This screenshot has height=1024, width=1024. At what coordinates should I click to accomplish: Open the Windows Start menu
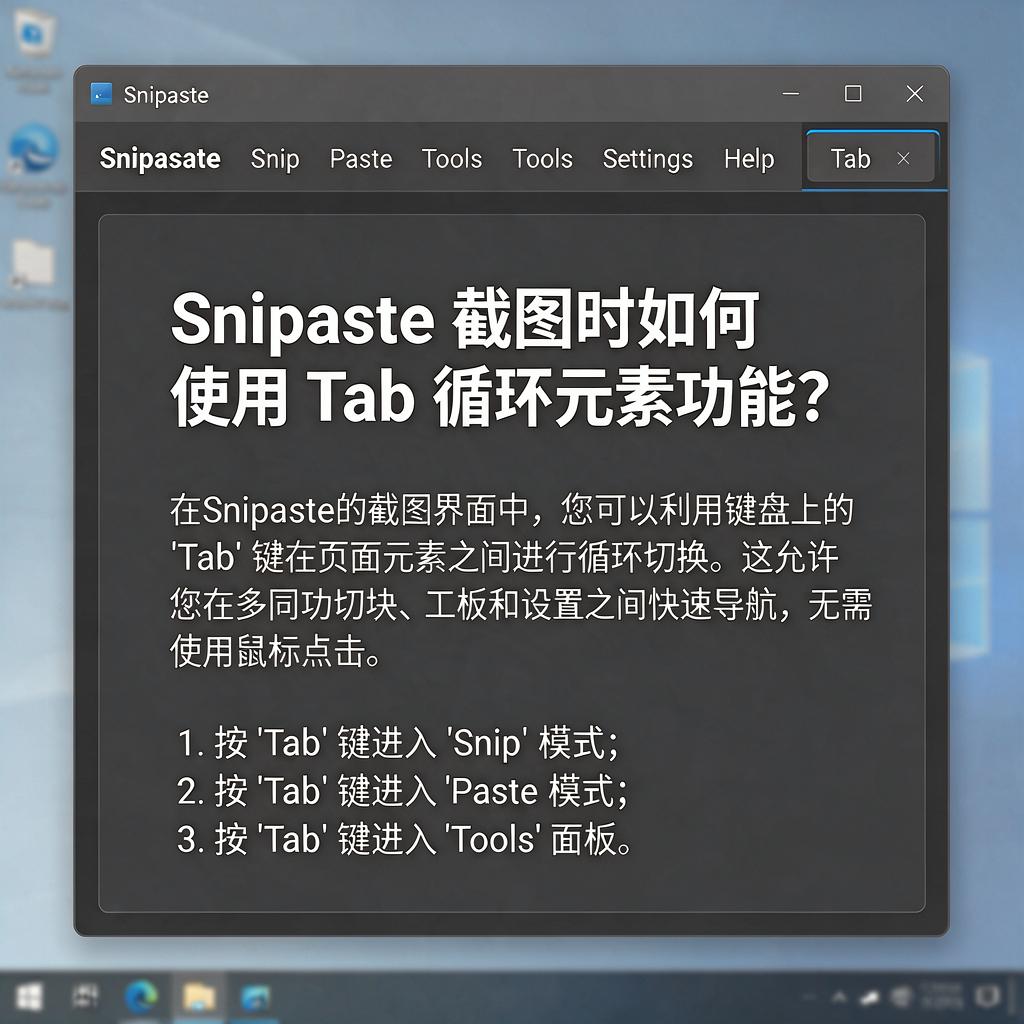coord(29,997)
